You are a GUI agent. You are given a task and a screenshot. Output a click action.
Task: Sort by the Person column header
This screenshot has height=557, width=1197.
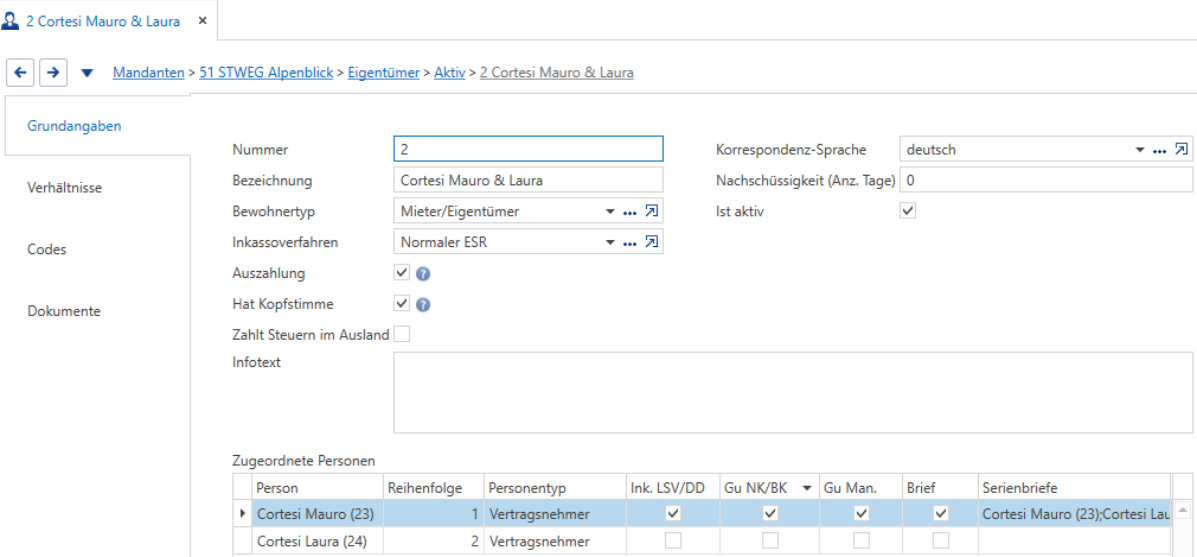(x=316, y=487)
